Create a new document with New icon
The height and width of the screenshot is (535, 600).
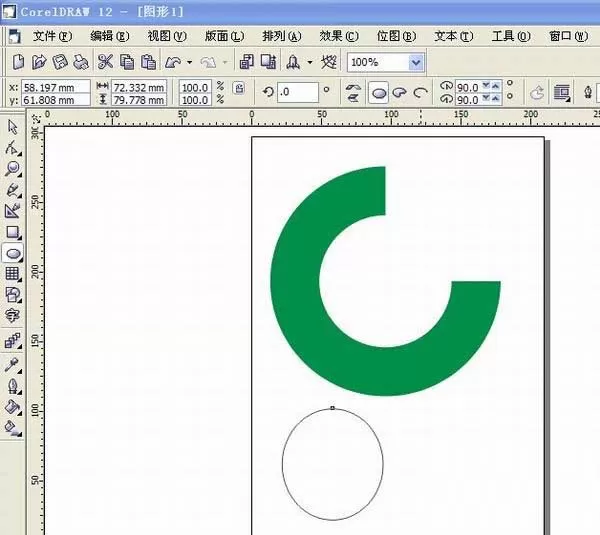18,62
